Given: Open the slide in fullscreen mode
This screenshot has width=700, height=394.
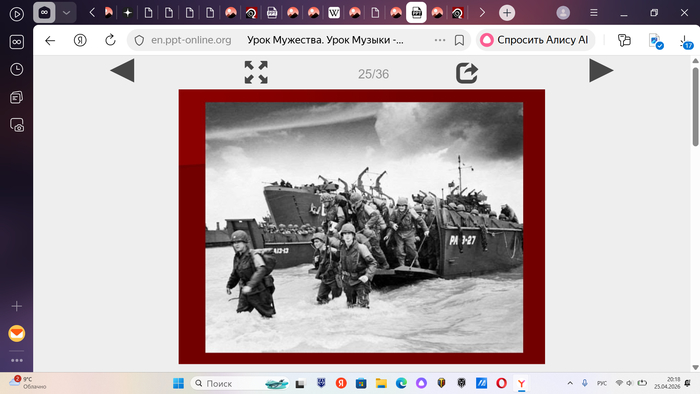Looking at the screenshot, I should click(256, 72).
